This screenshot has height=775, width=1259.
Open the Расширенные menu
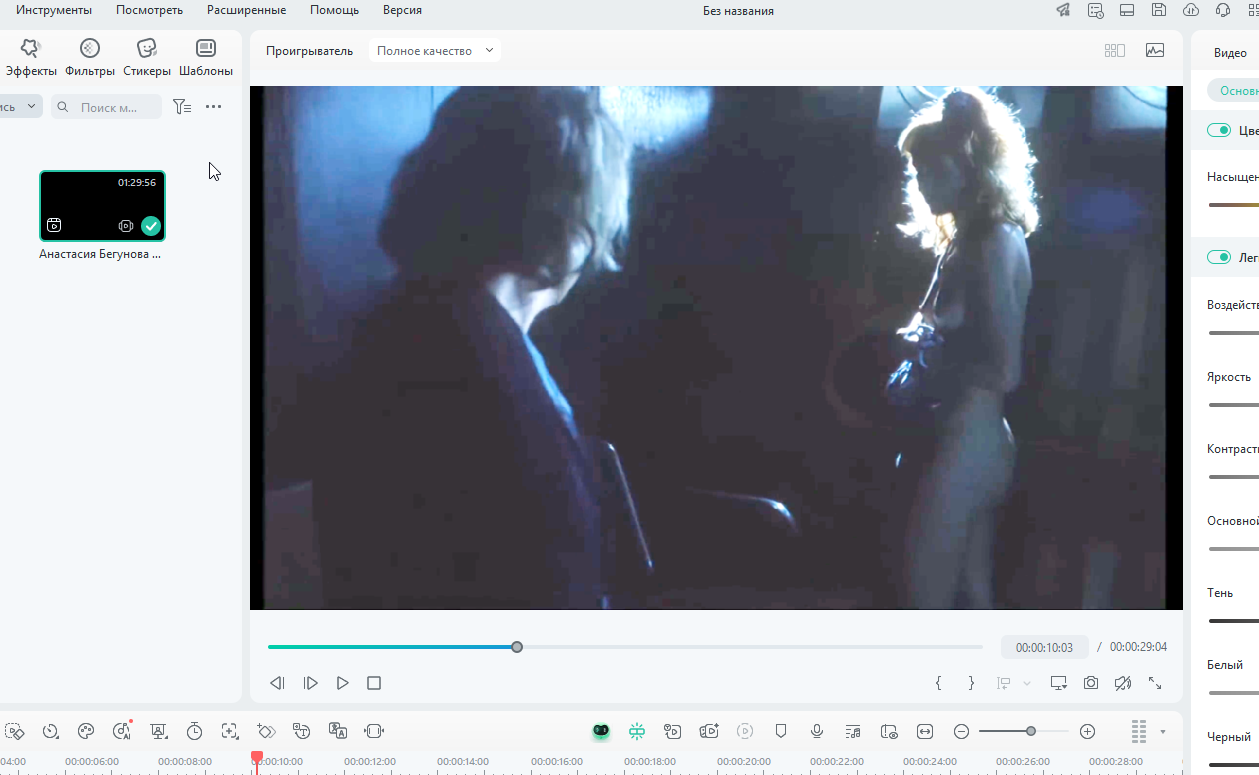click(x=247, y=10)
